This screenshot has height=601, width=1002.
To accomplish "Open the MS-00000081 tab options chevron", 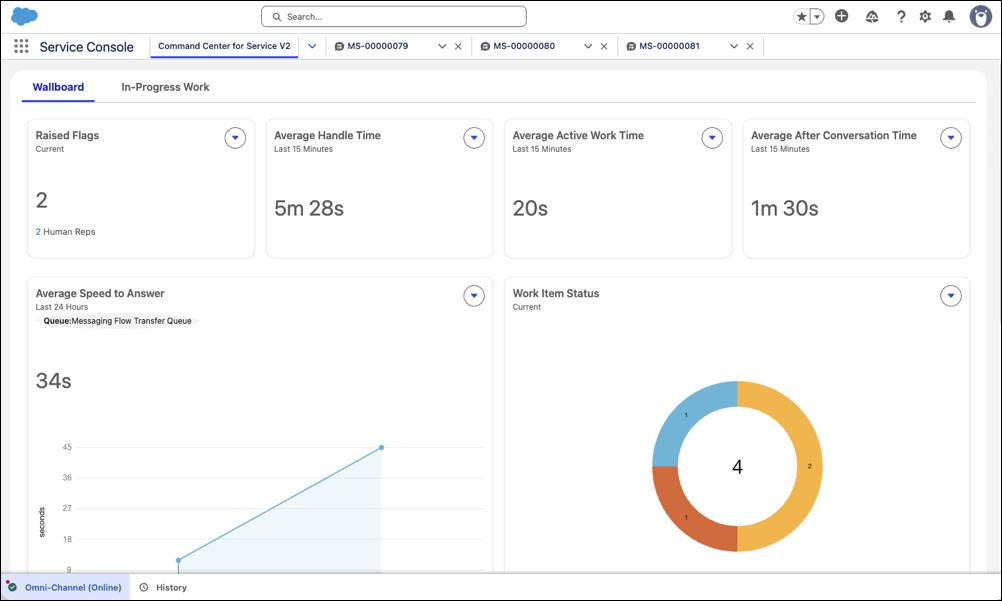I will tap(734, 46).
